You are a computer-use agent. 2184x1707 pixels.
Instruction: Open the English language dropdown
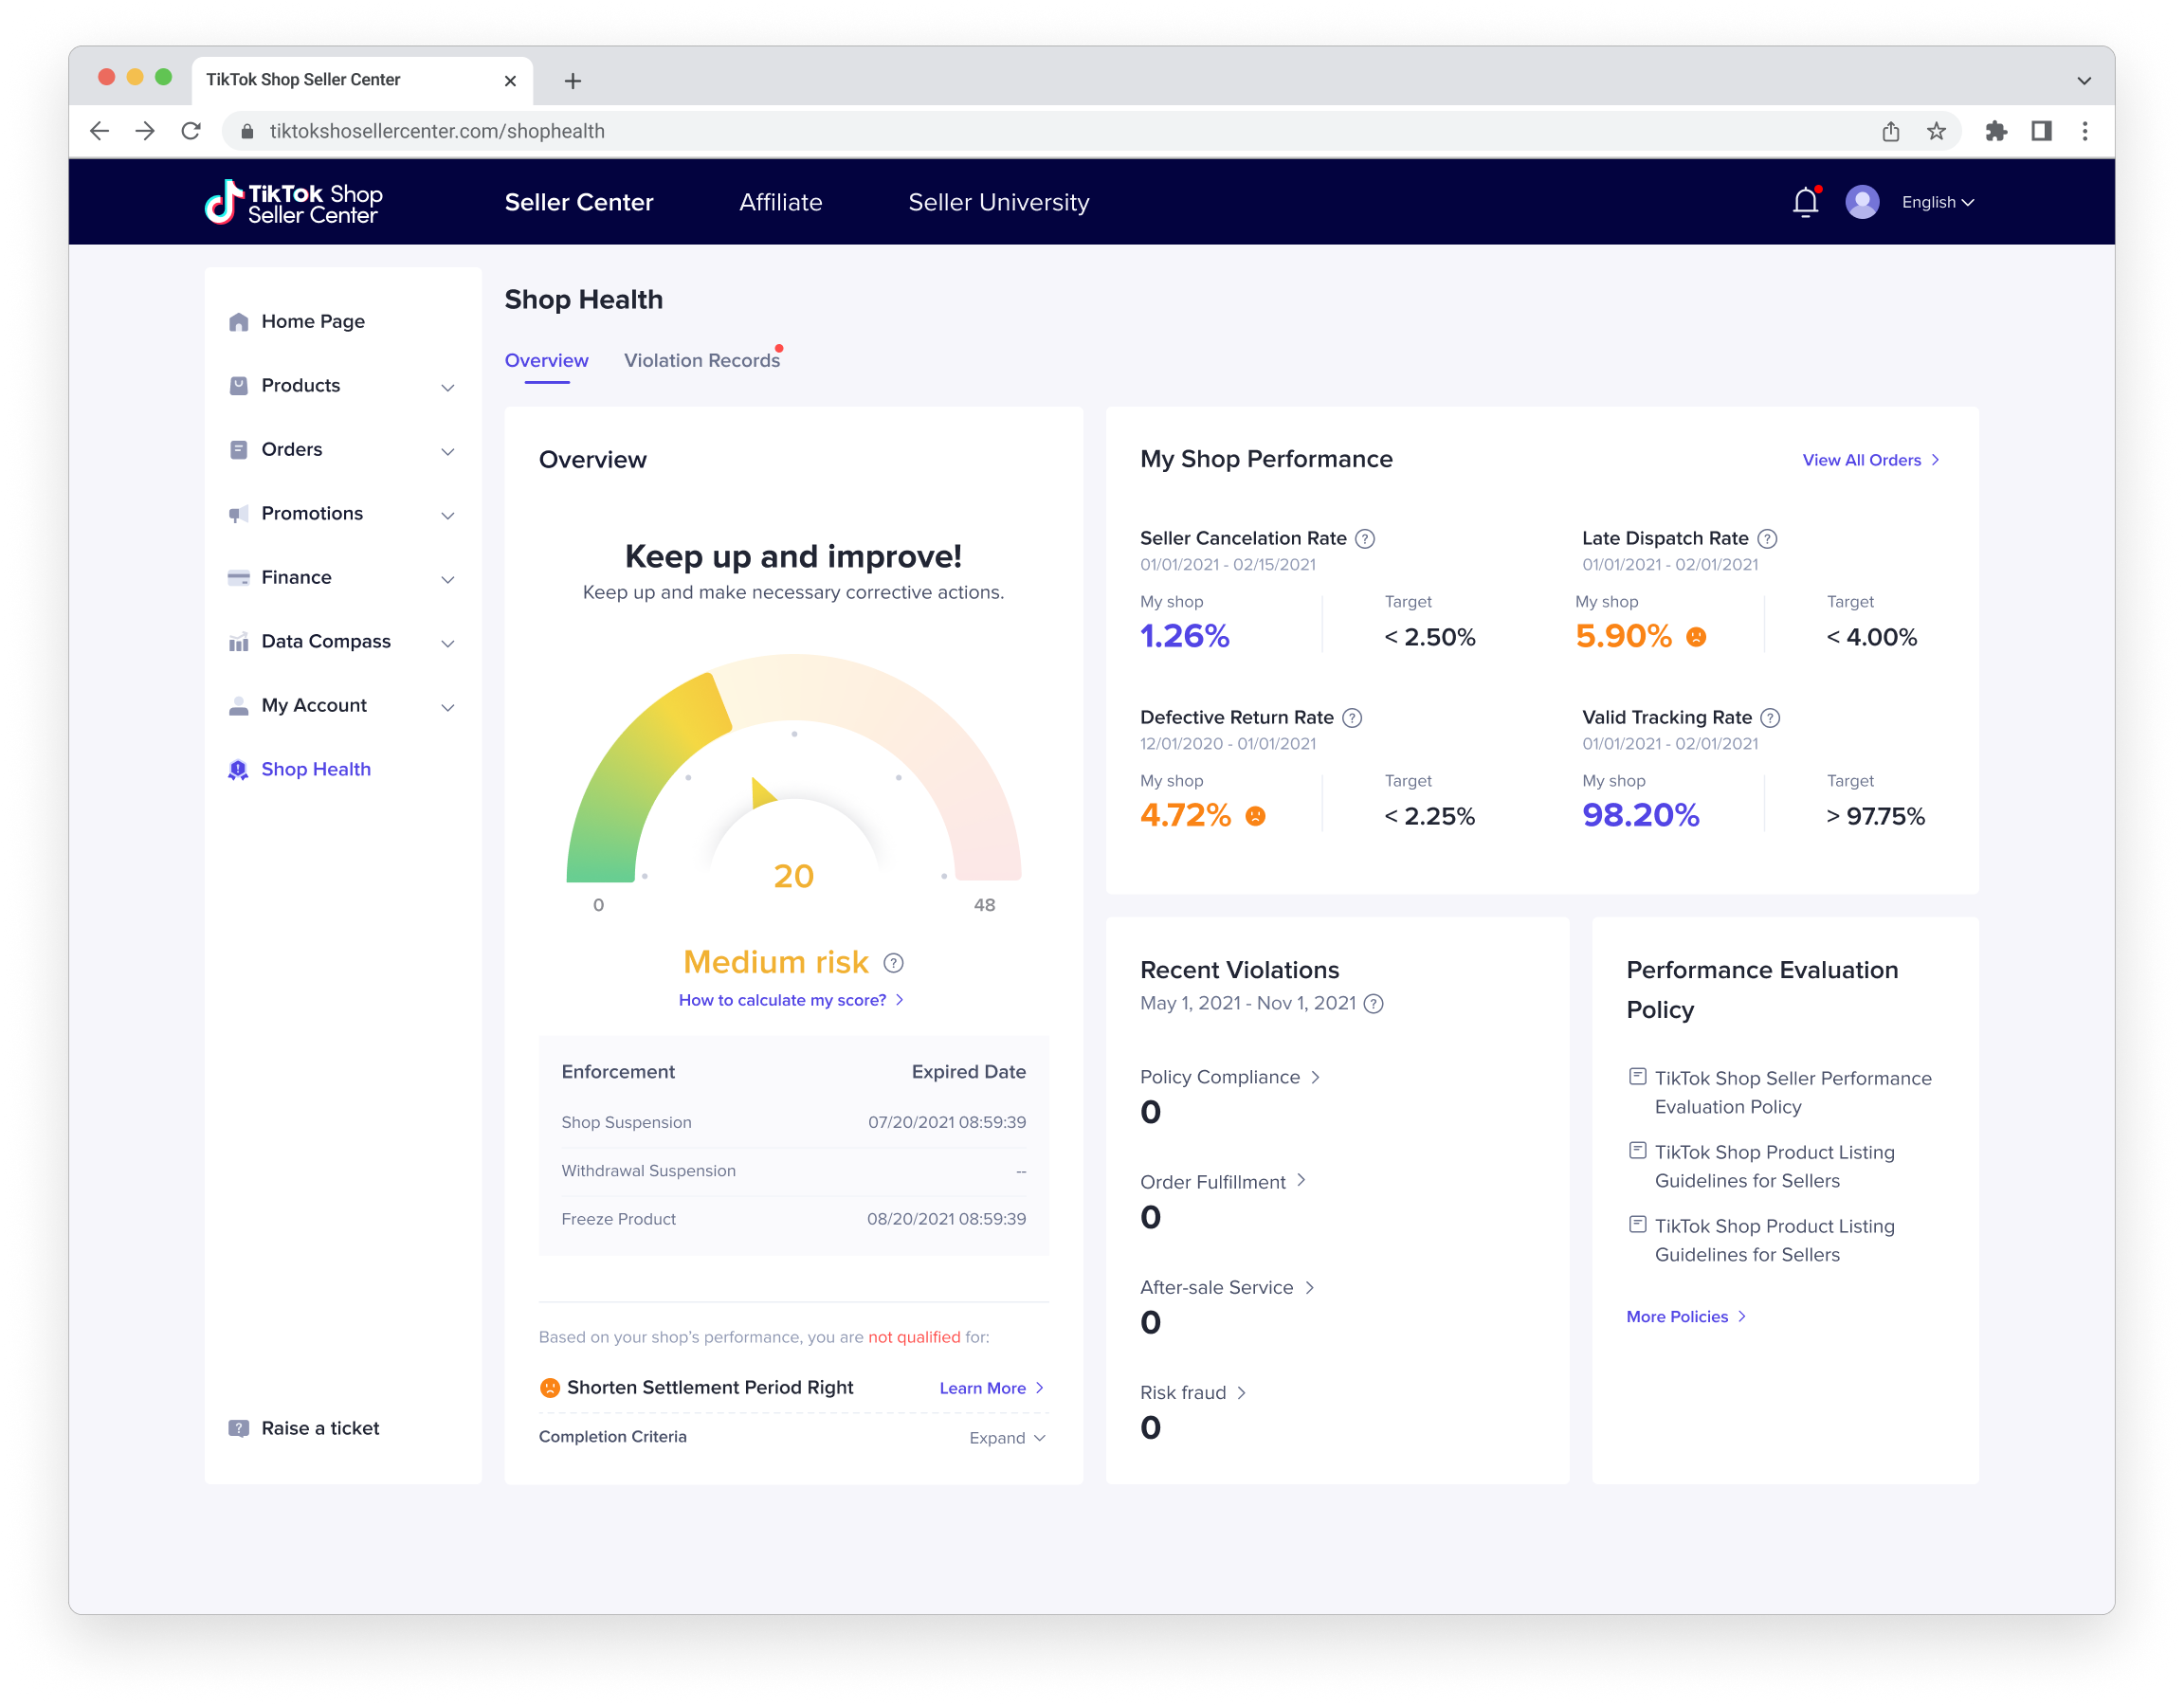pyautogui.click(x=1937, y=202)
